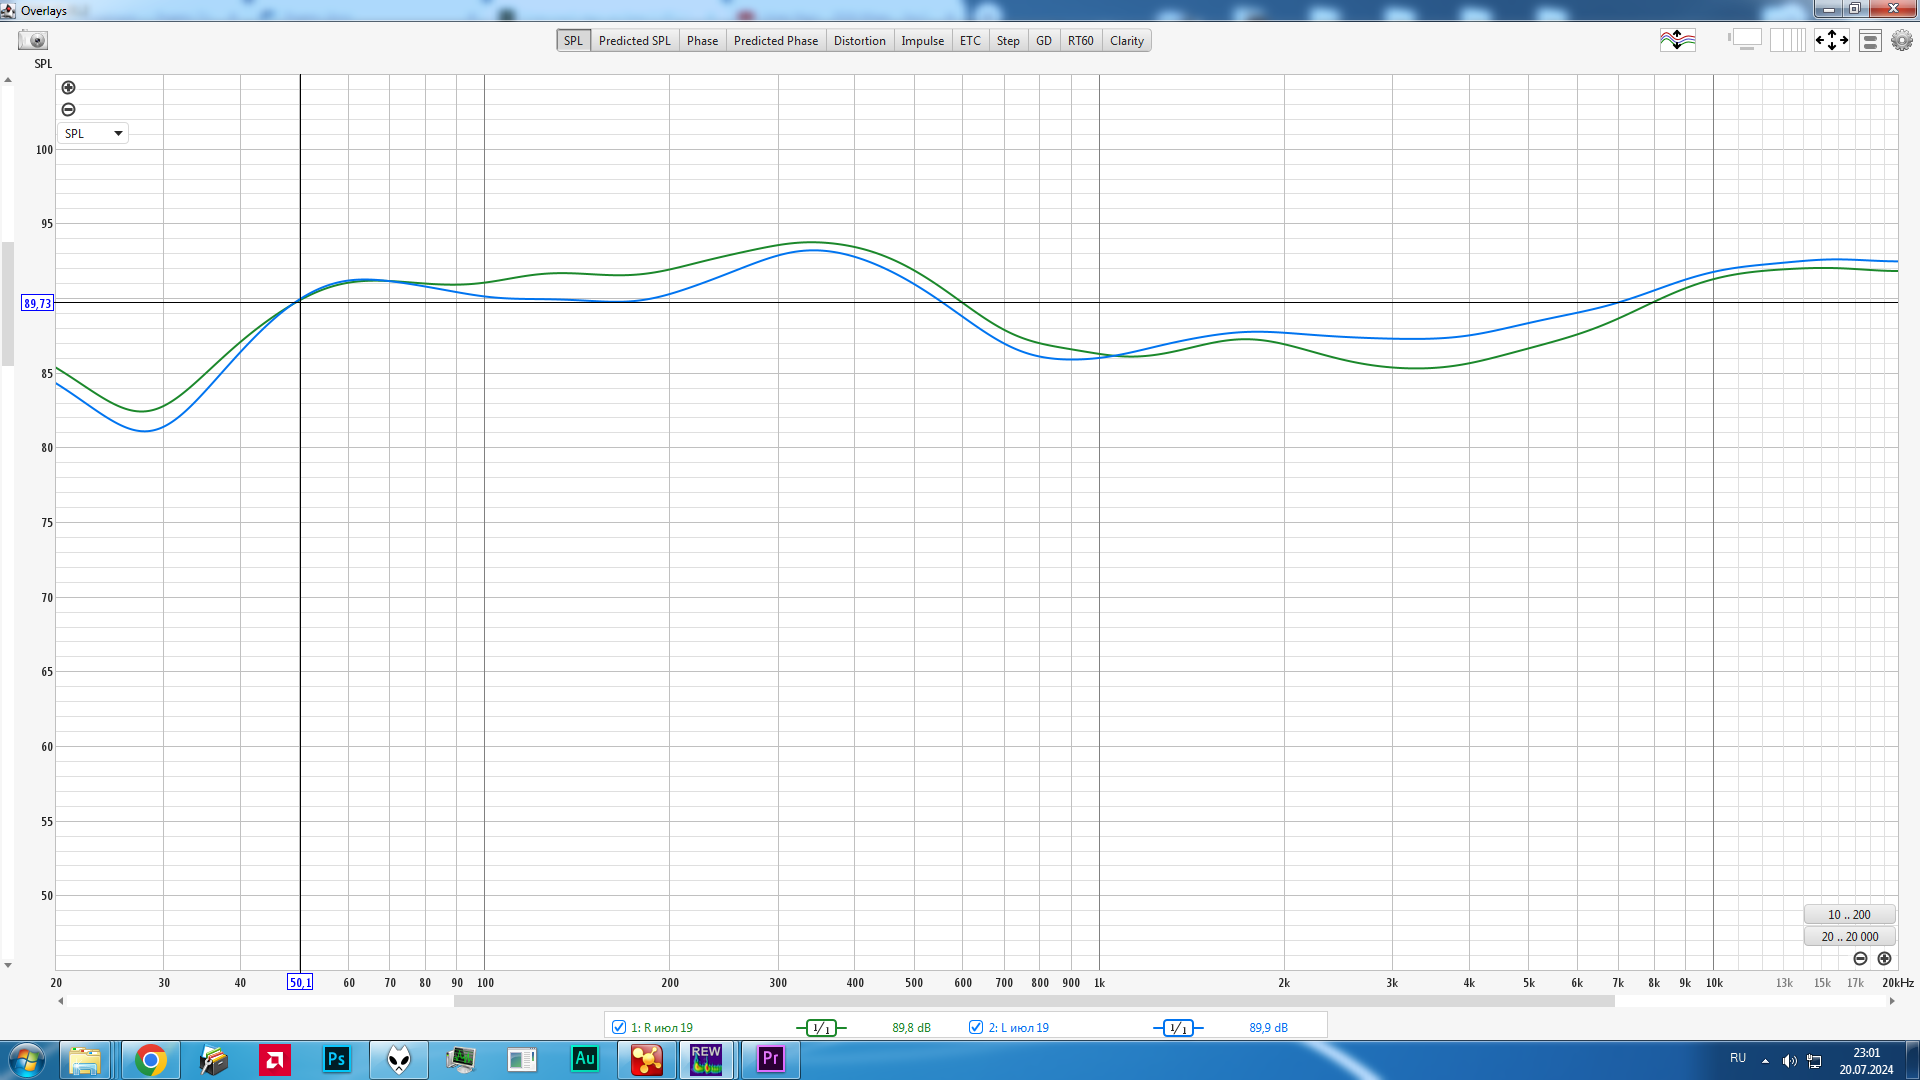The image size is (1920, 1080).
Task: Open the graph controls panel icon
Action: pyautogui.click(x=1870, y=41)
